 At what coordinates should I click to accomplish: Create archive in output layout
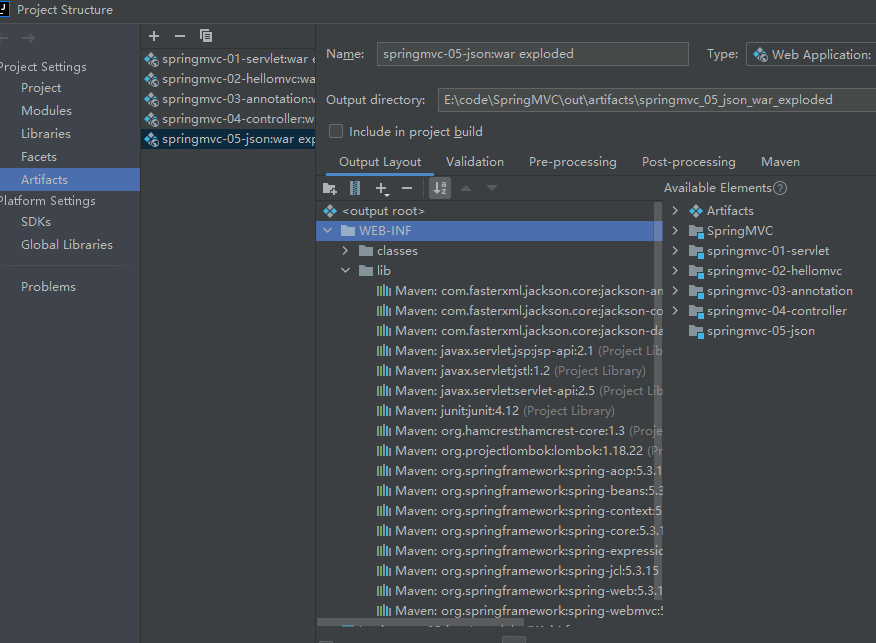pos(355,188)
